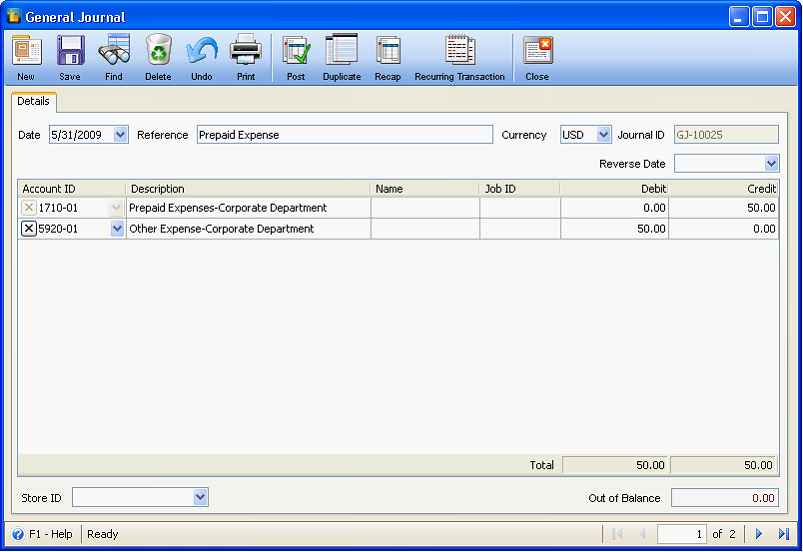803x552 pixels.
Task: Jump to the last record arrow
Action: [784, 534]
